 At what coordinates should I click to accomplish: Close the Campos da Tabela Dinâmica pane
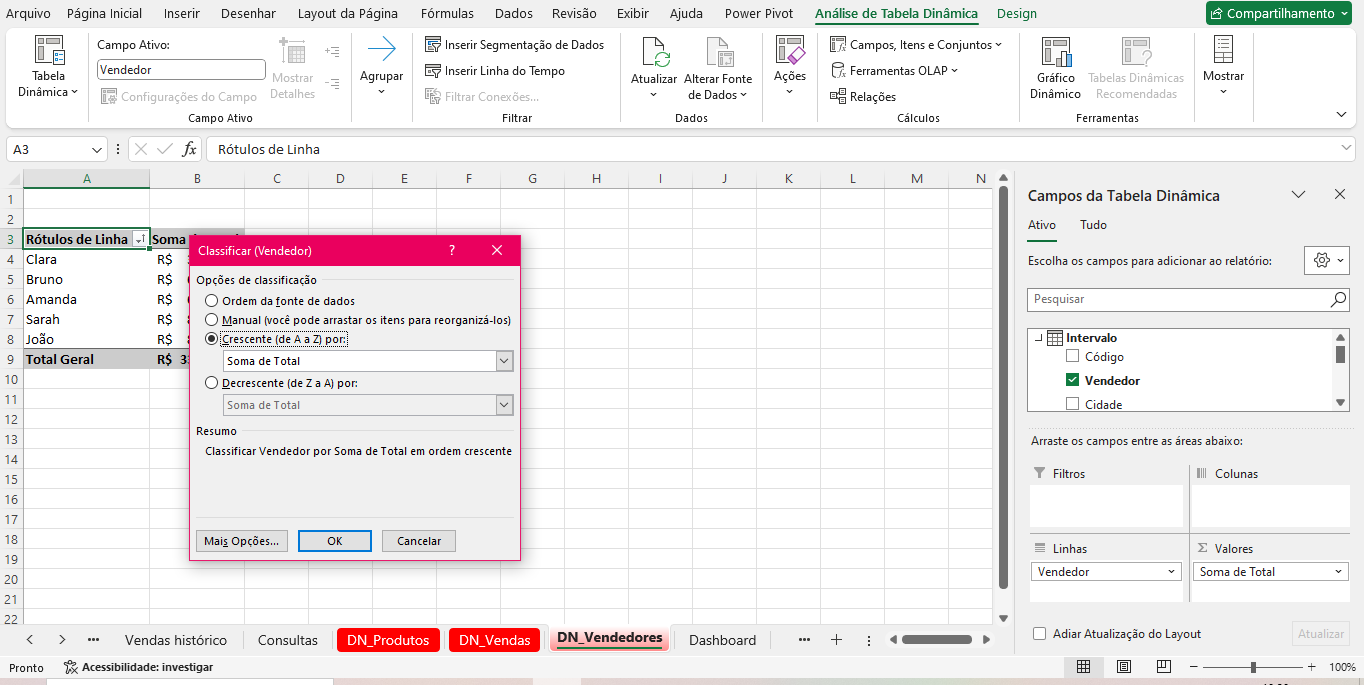(x=1340, y=195)
